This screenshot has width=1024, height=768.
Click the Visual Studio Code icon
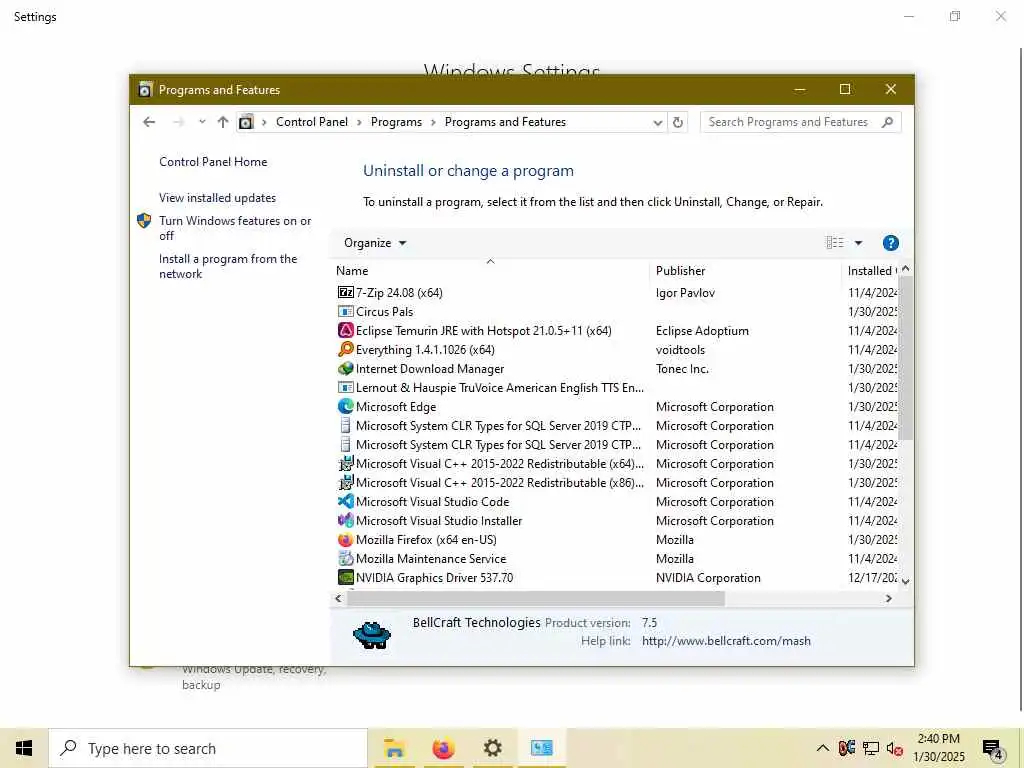coord(345,502)
